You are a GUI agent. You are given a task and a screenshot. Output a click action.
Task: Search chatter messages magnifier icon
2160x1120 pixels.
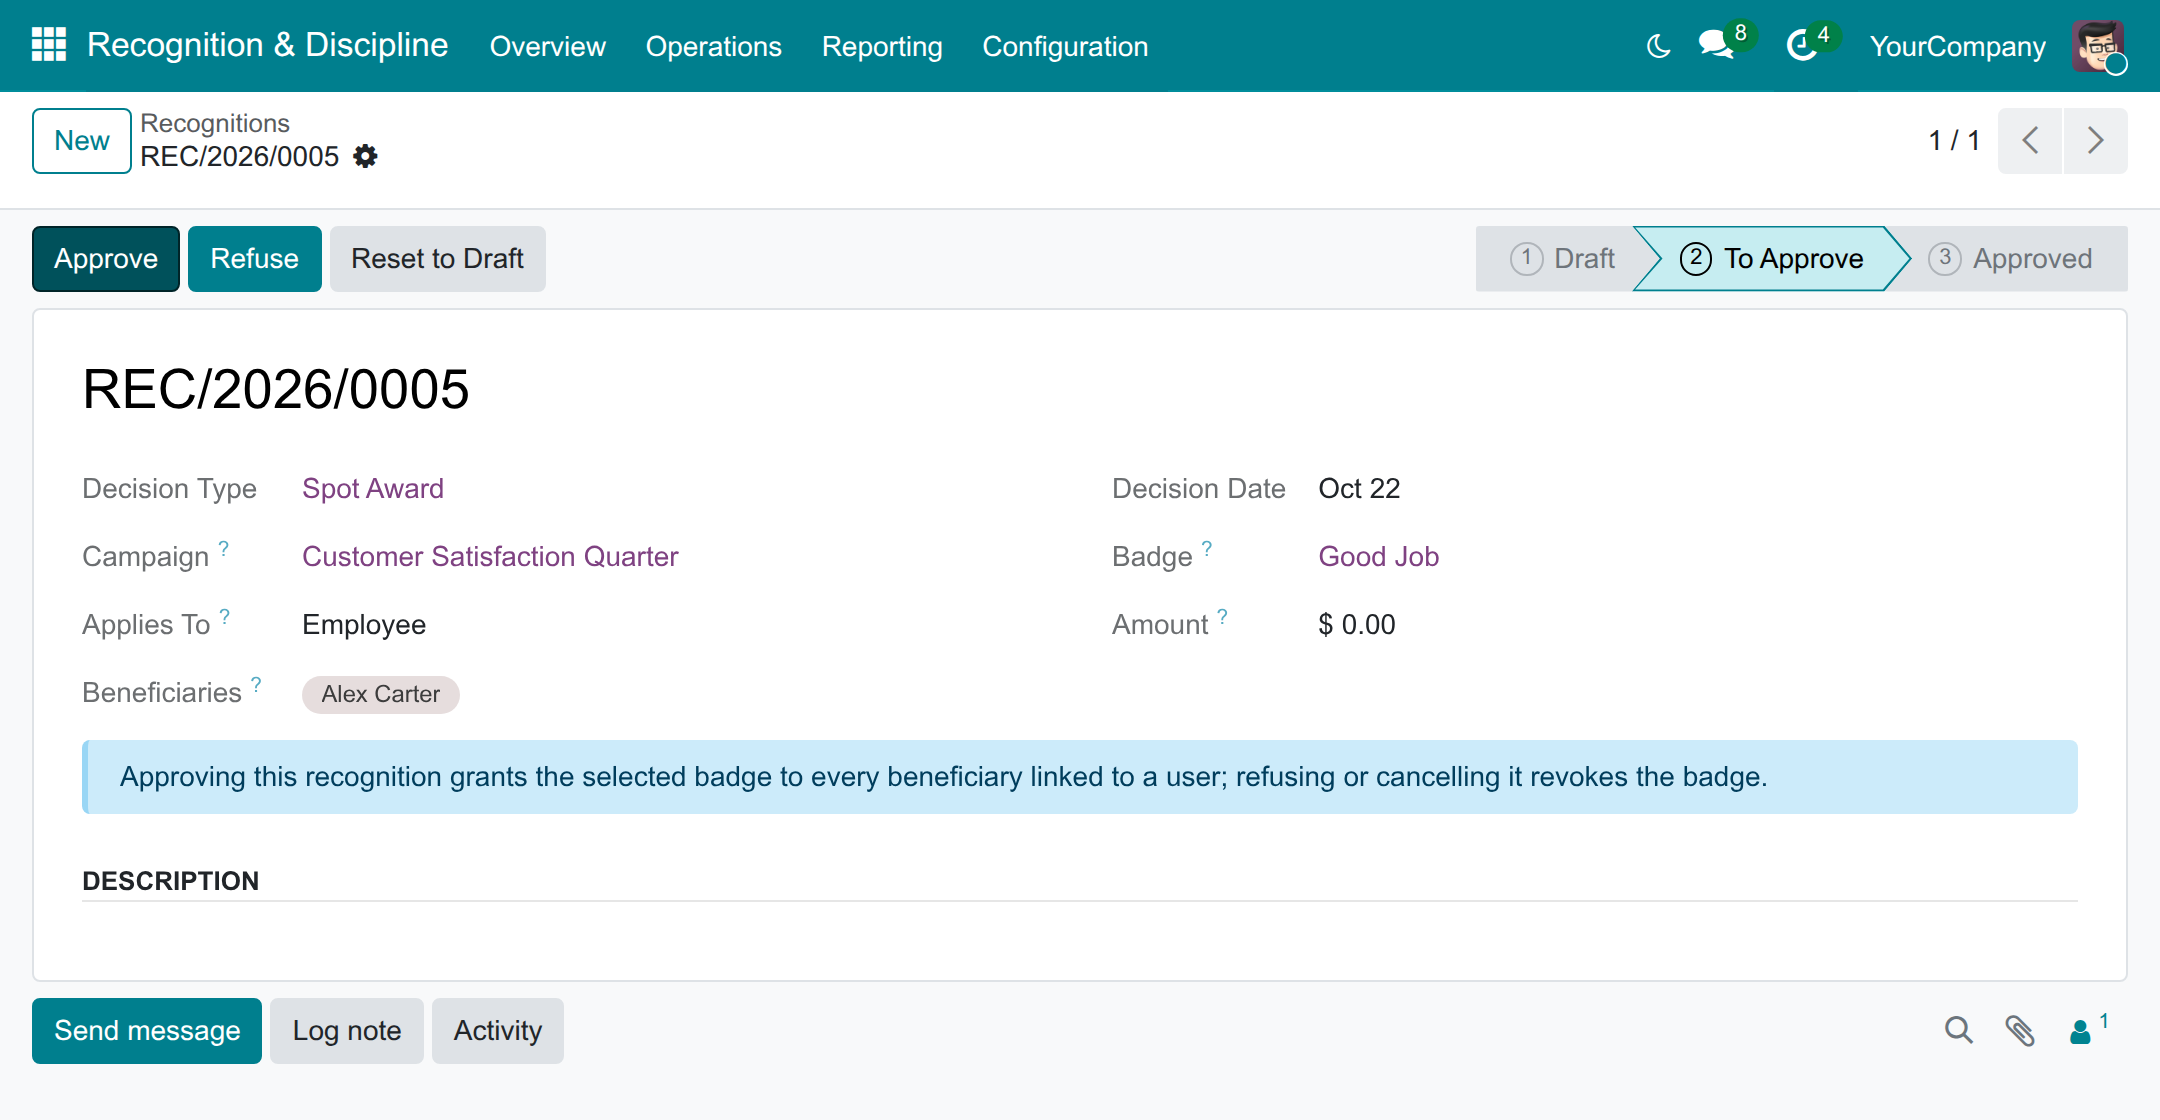click(1958, 1030)
